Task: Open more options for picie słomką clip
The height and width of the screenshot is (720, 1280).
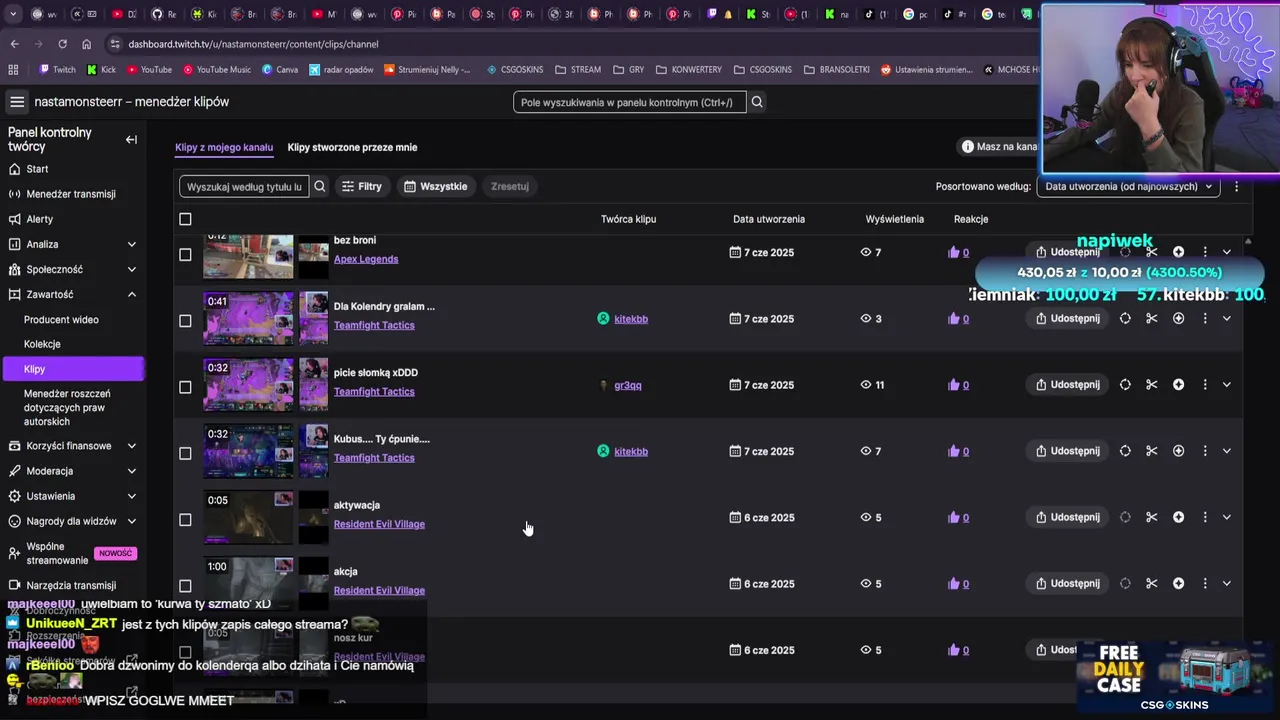Action: coord(1205,385)
